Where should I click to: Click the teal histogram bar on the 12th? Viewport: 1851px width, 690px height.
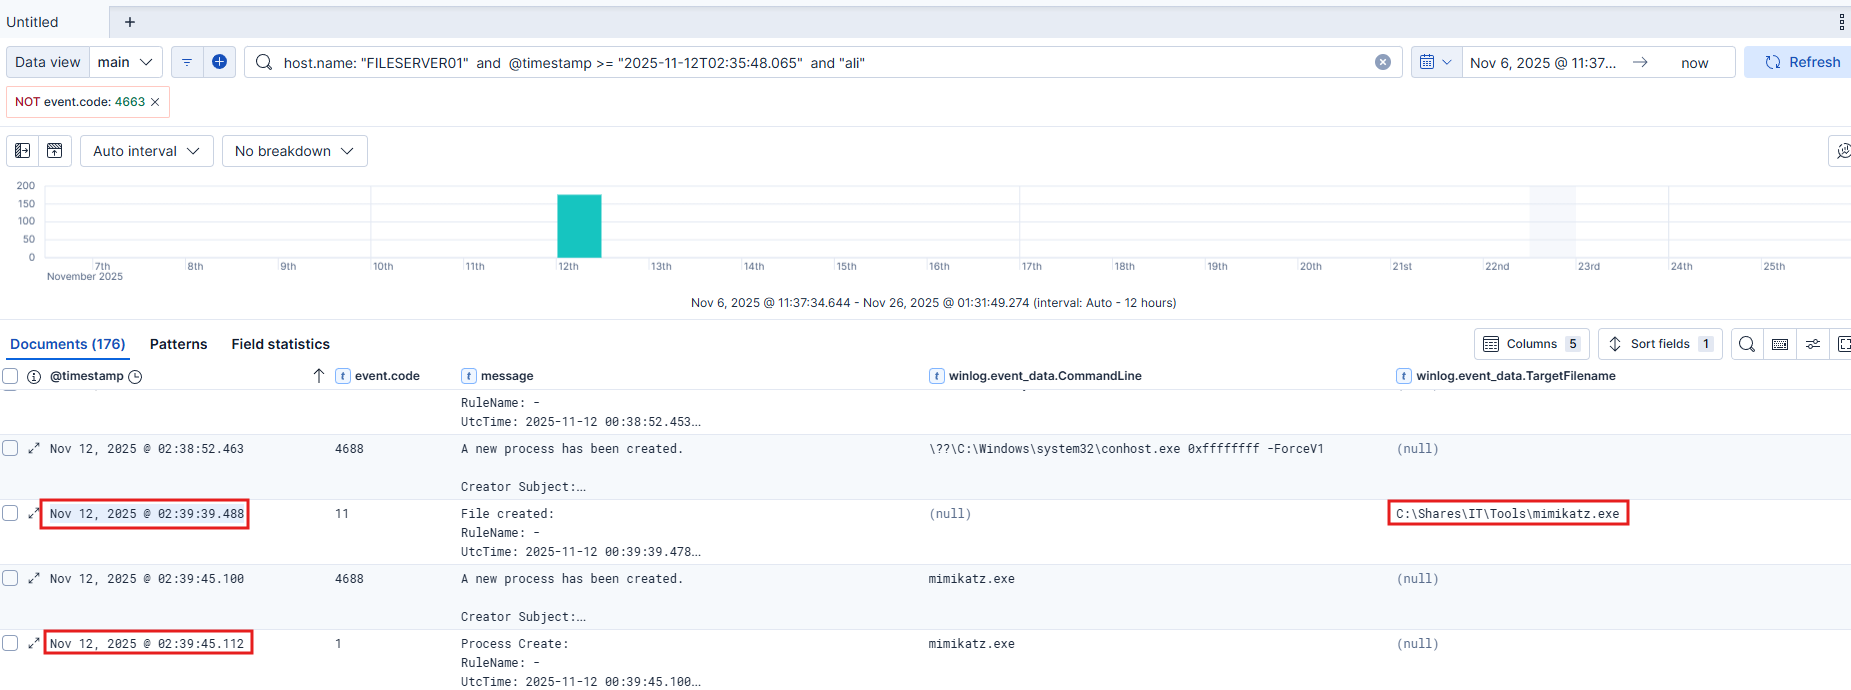579,226
